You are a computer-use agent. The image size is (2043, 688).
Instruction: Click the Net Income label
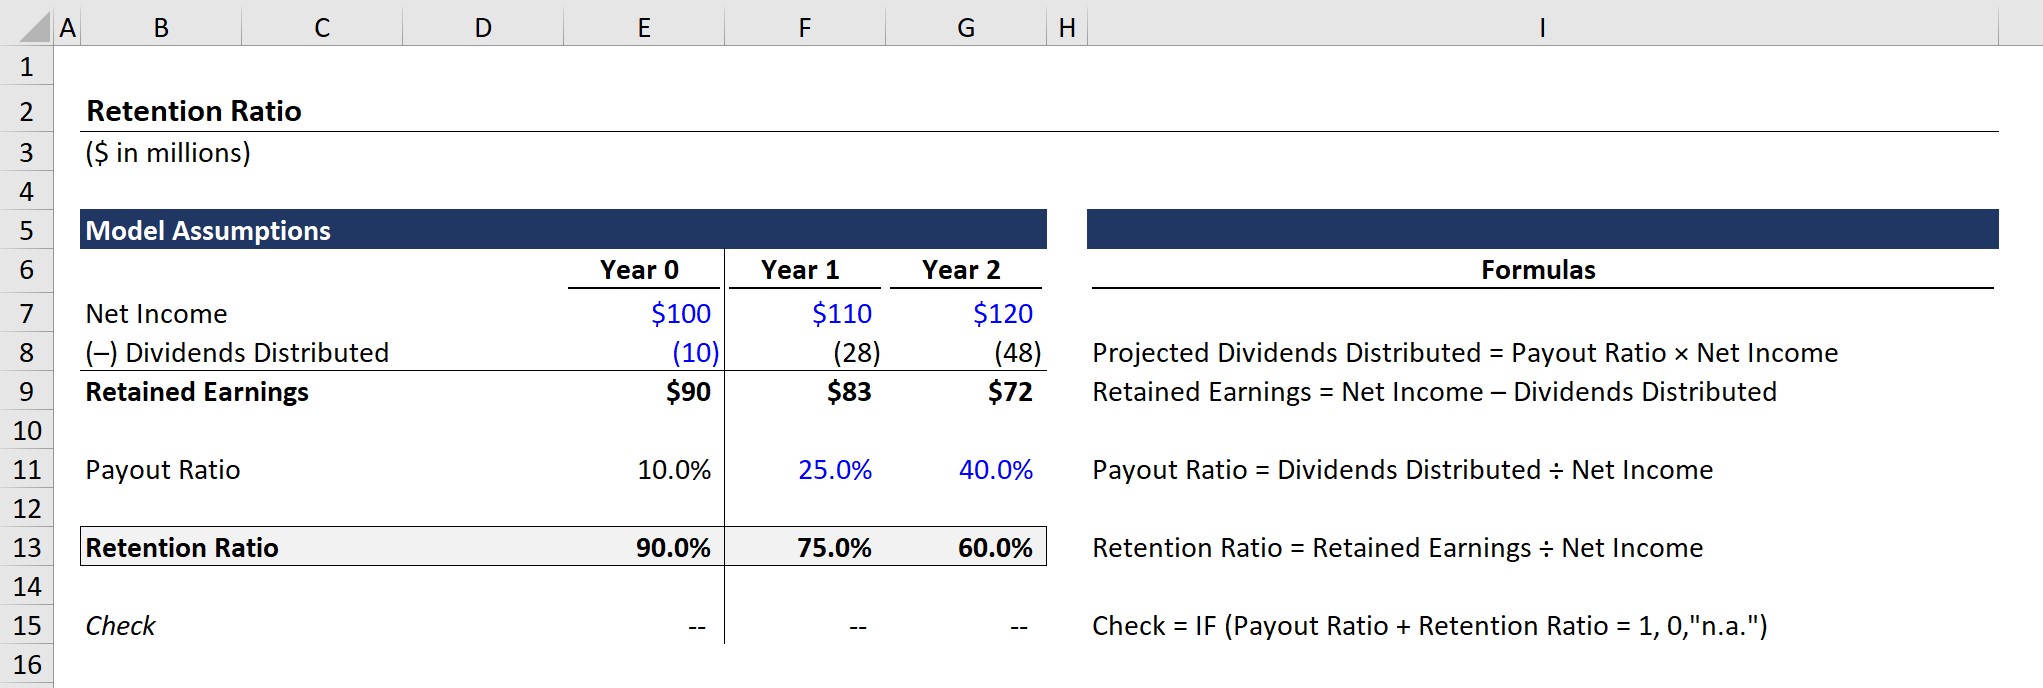click(156, 313)
